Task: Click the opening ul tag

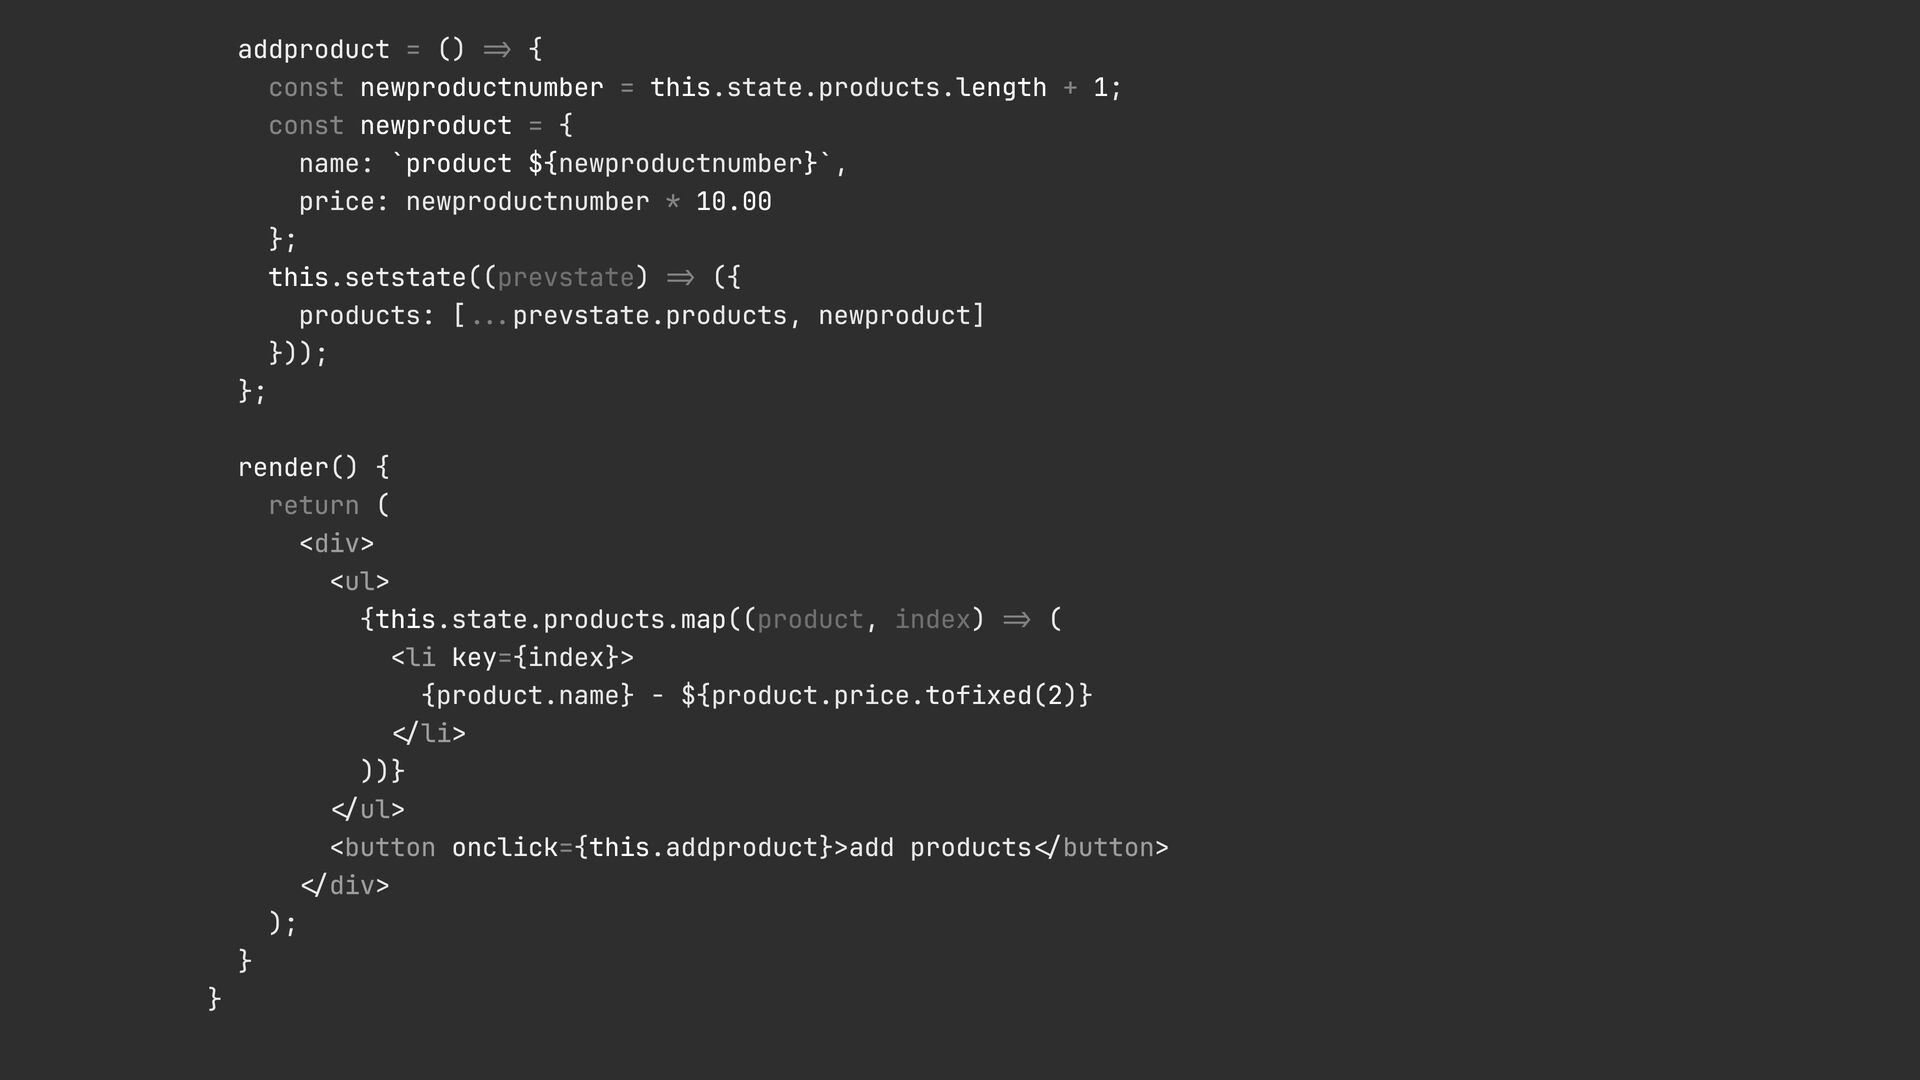Action: 359,581
